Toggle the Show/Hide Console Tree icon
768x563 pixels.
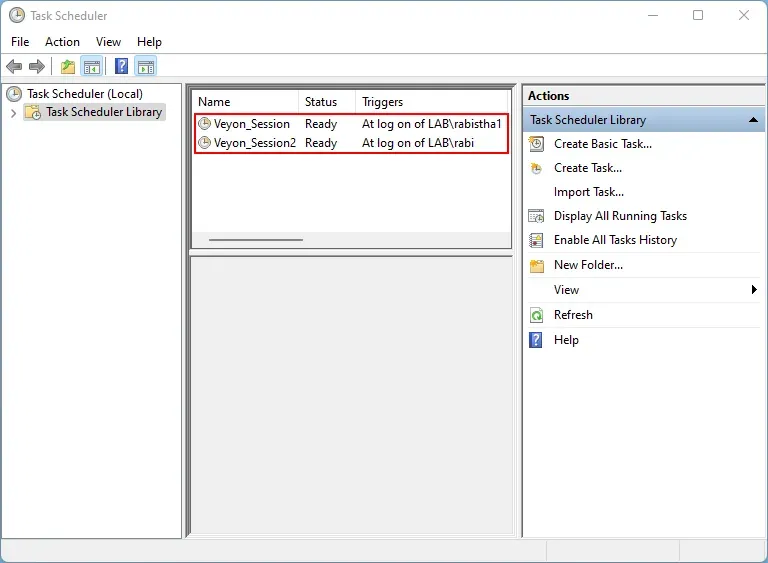[92, 67]
